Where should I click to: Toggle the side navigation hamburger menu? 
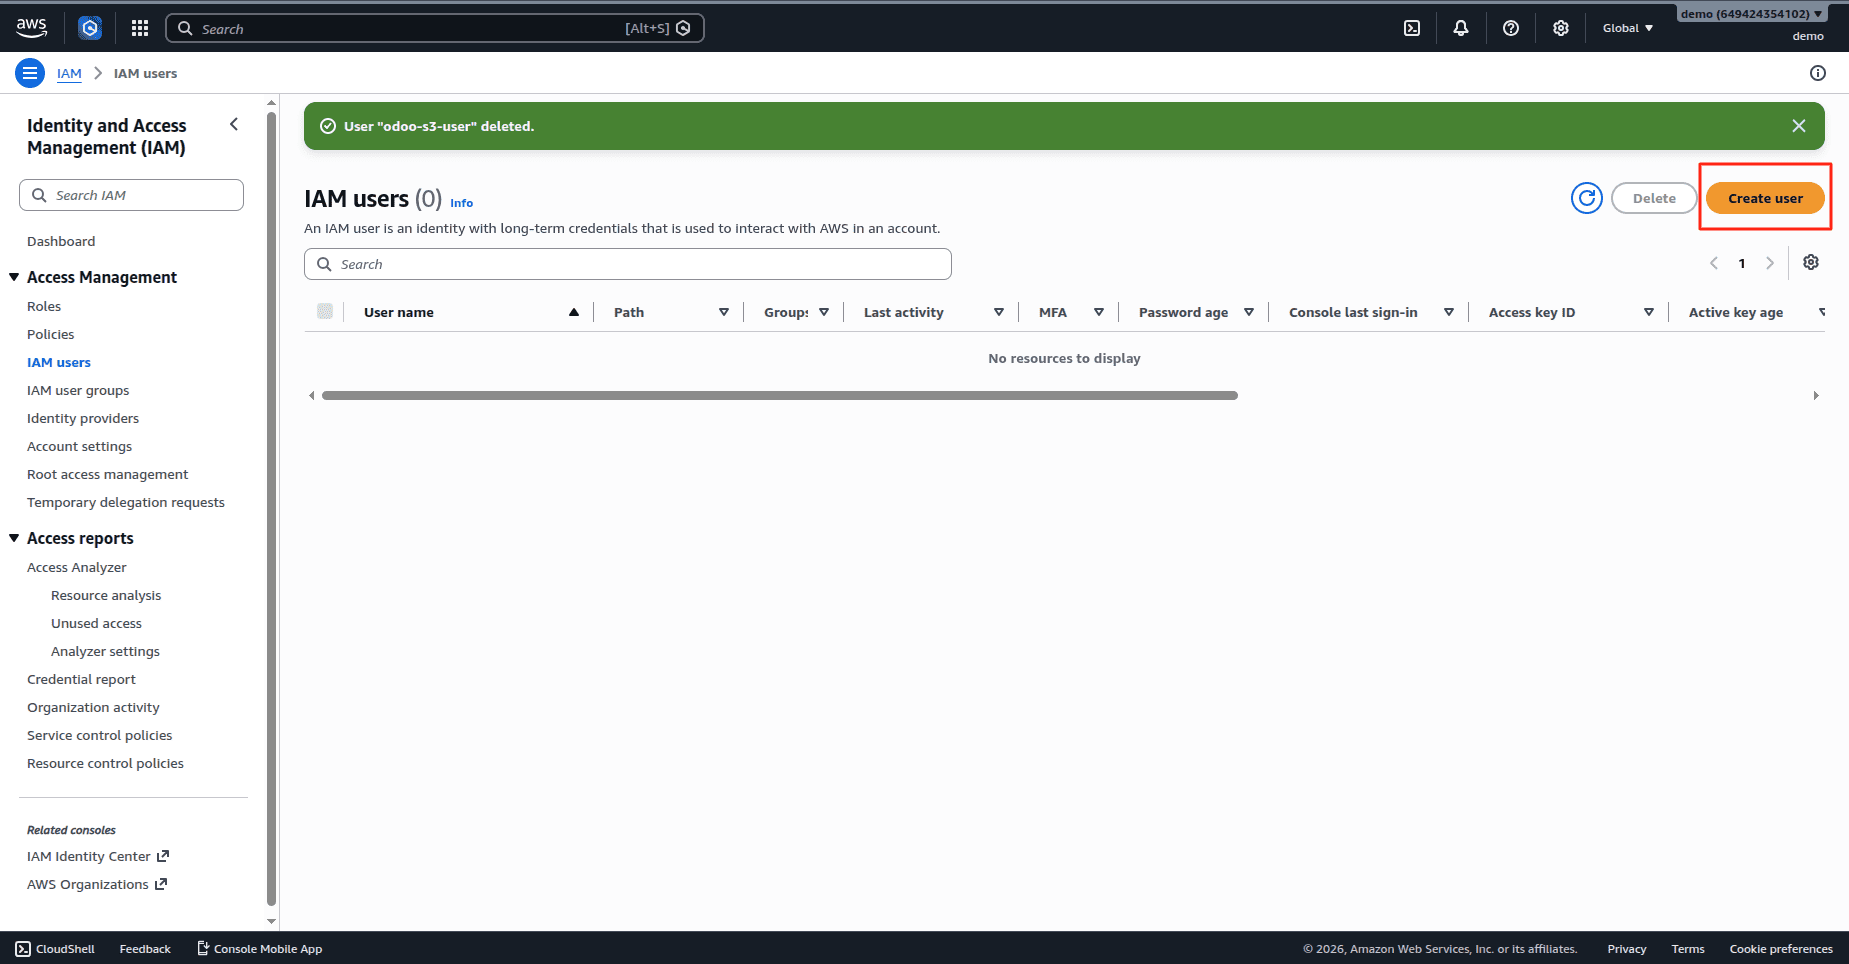[30, 73]
